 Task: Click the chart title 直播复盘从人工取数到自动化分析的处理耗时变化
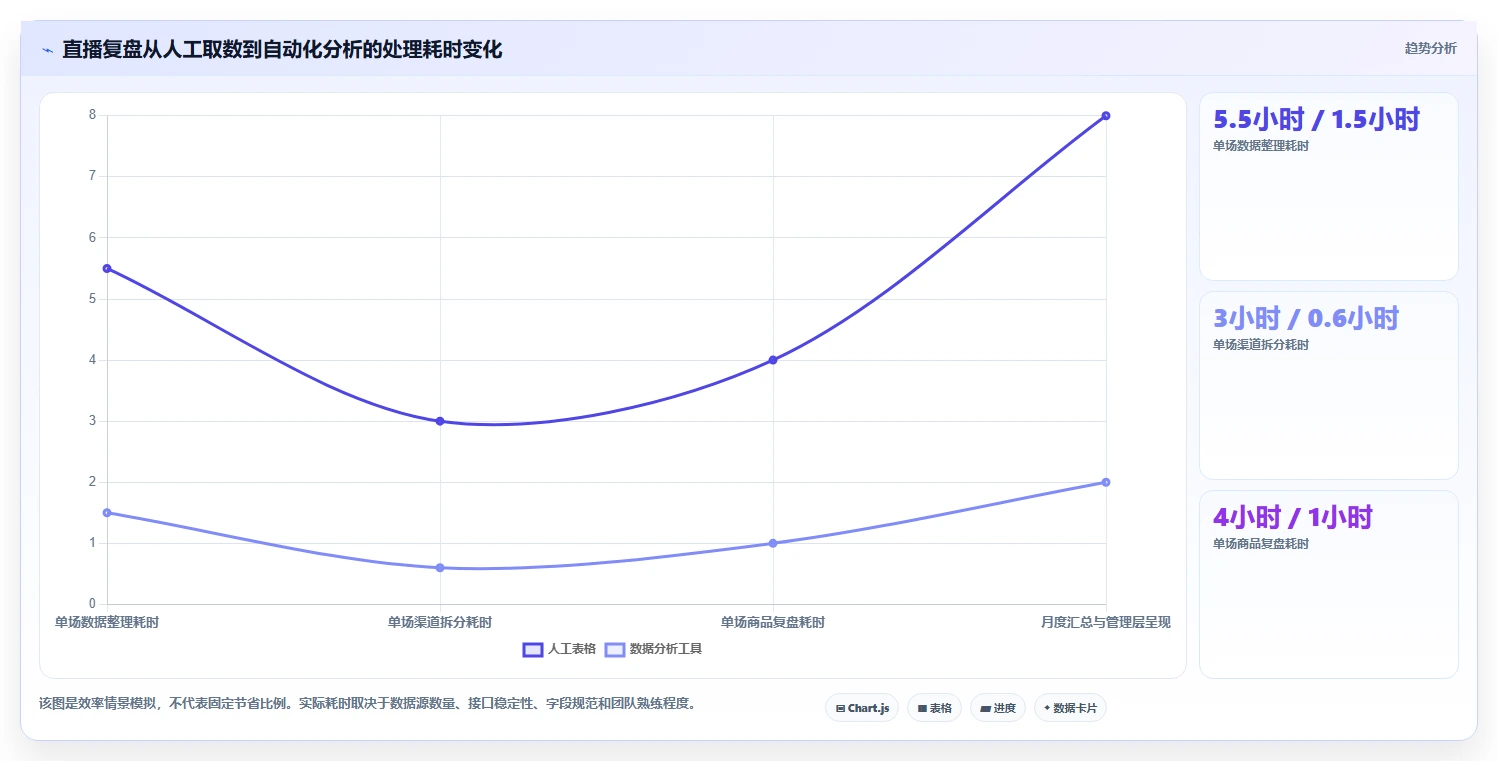point(282,49)
